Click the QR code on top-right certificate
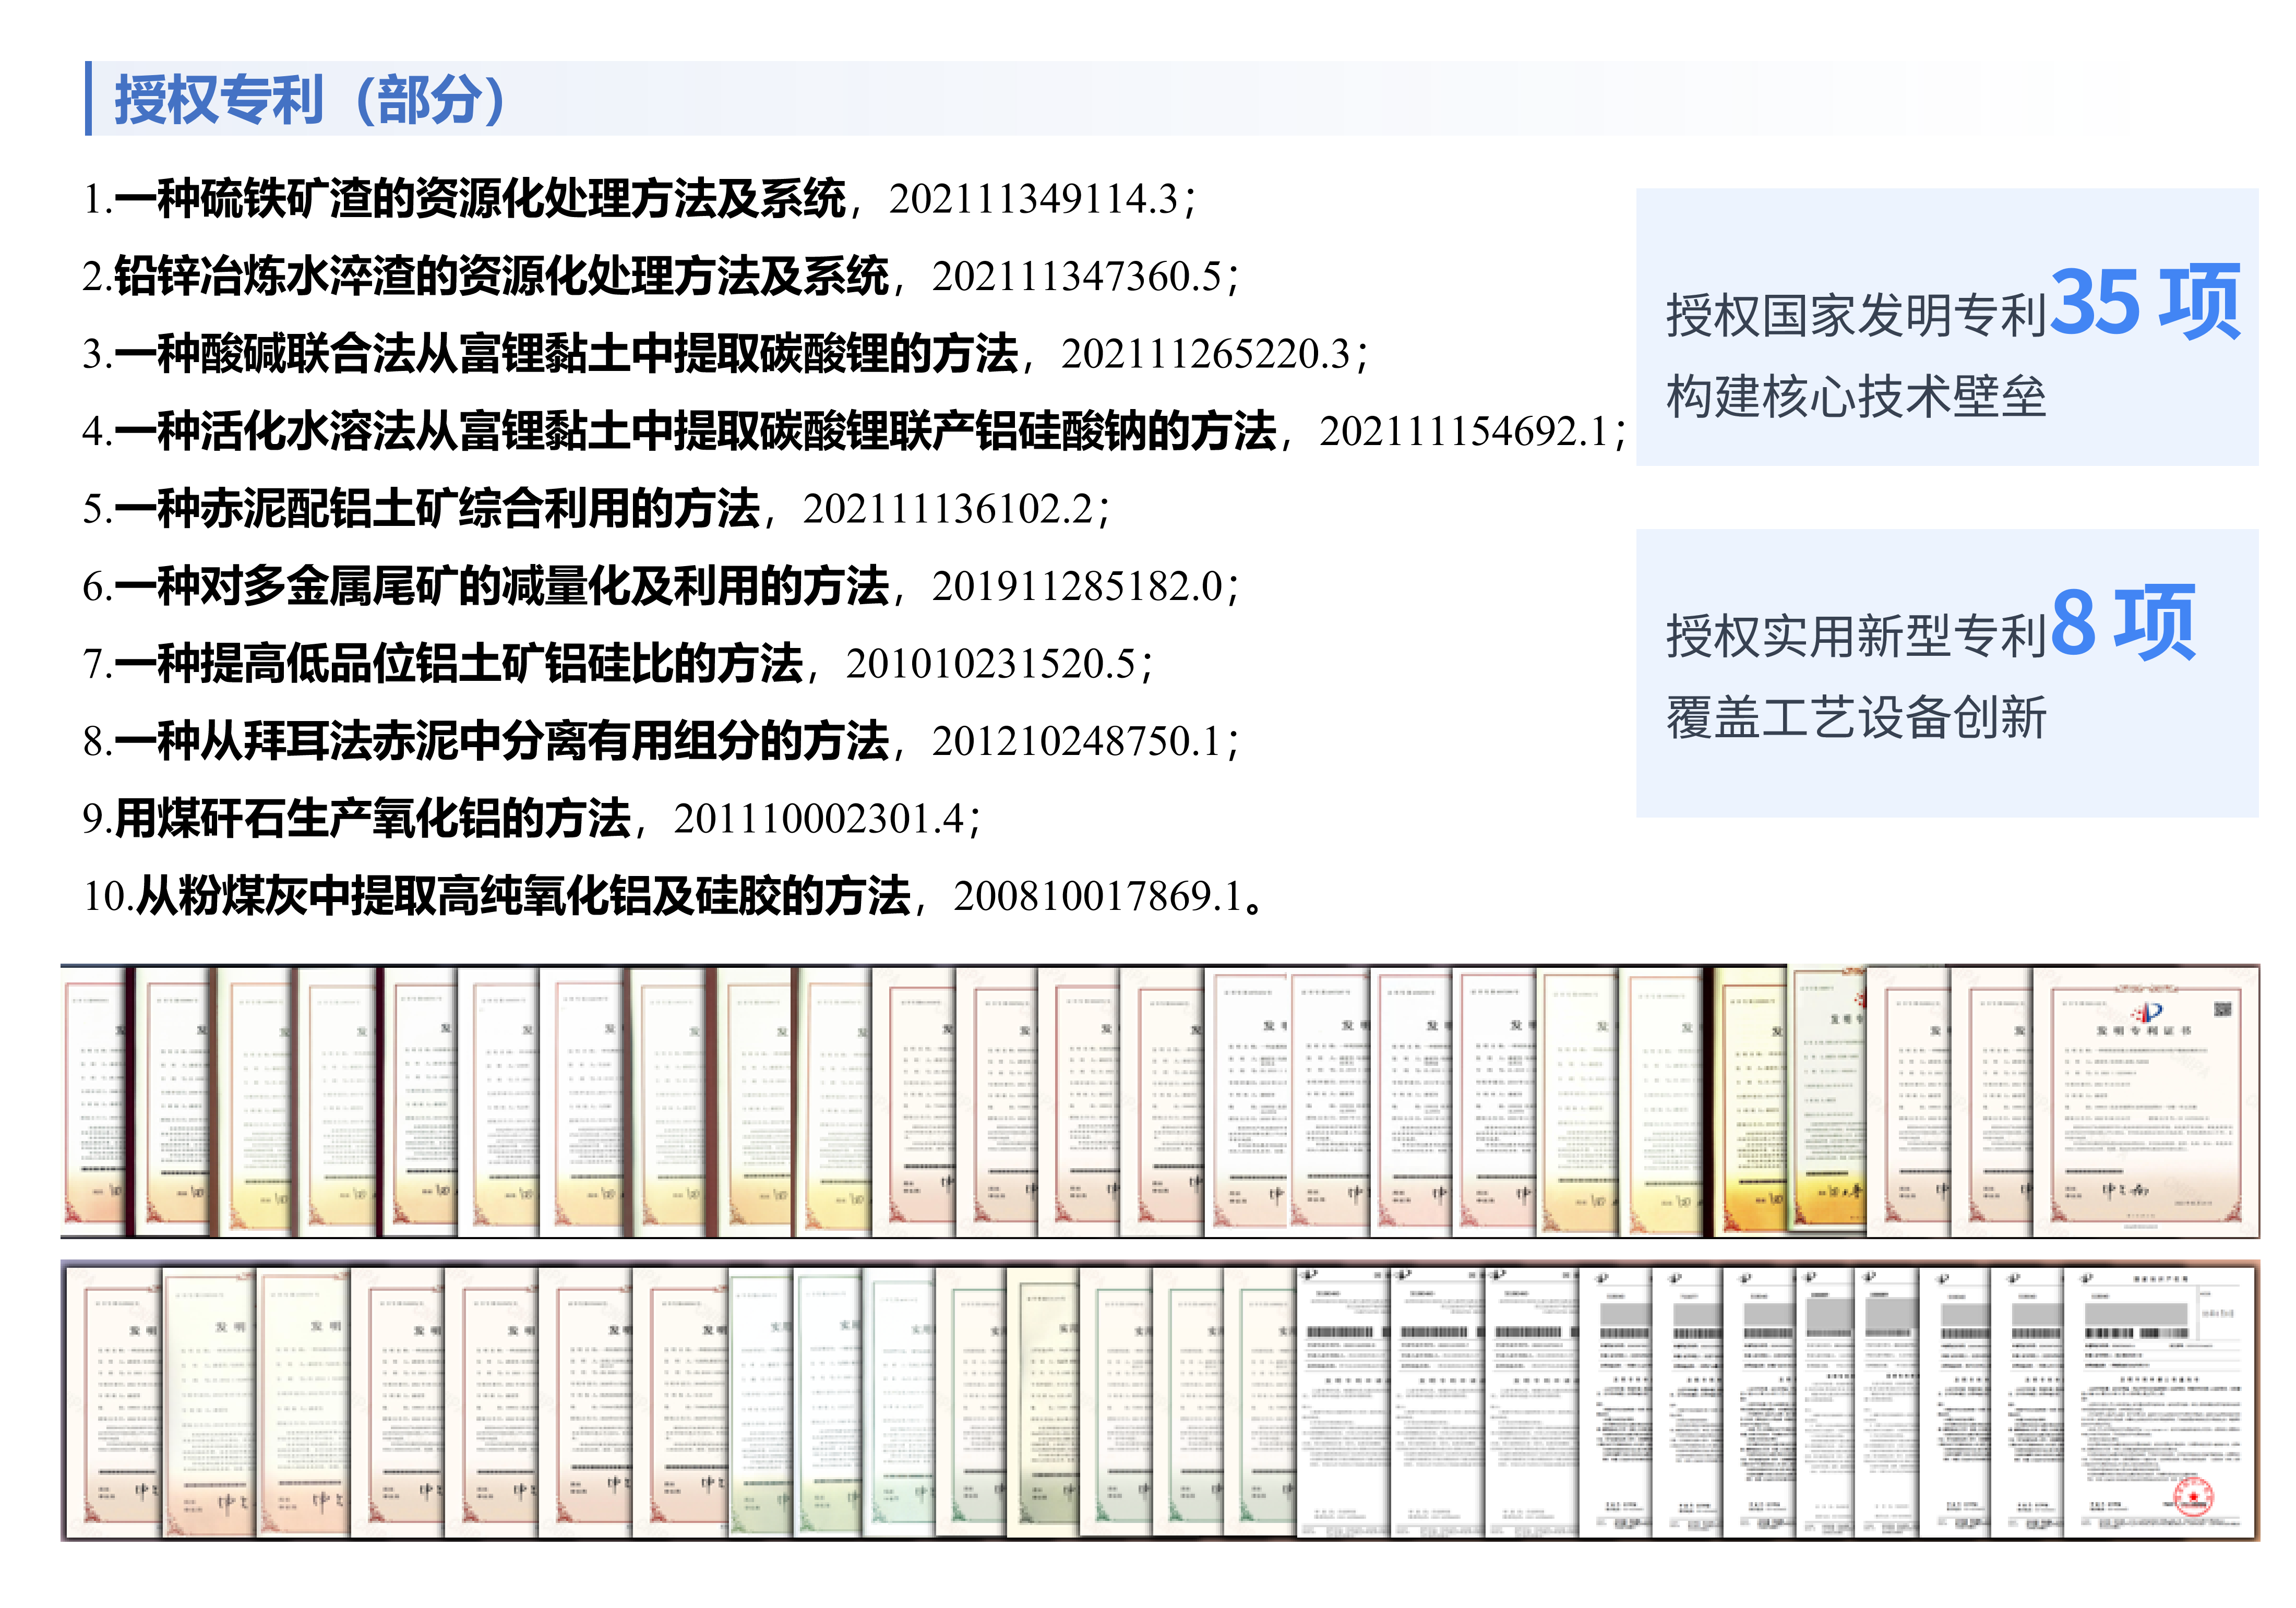The height and width of the screenshot is (1608, 2296). (x=2222, y=1010)
